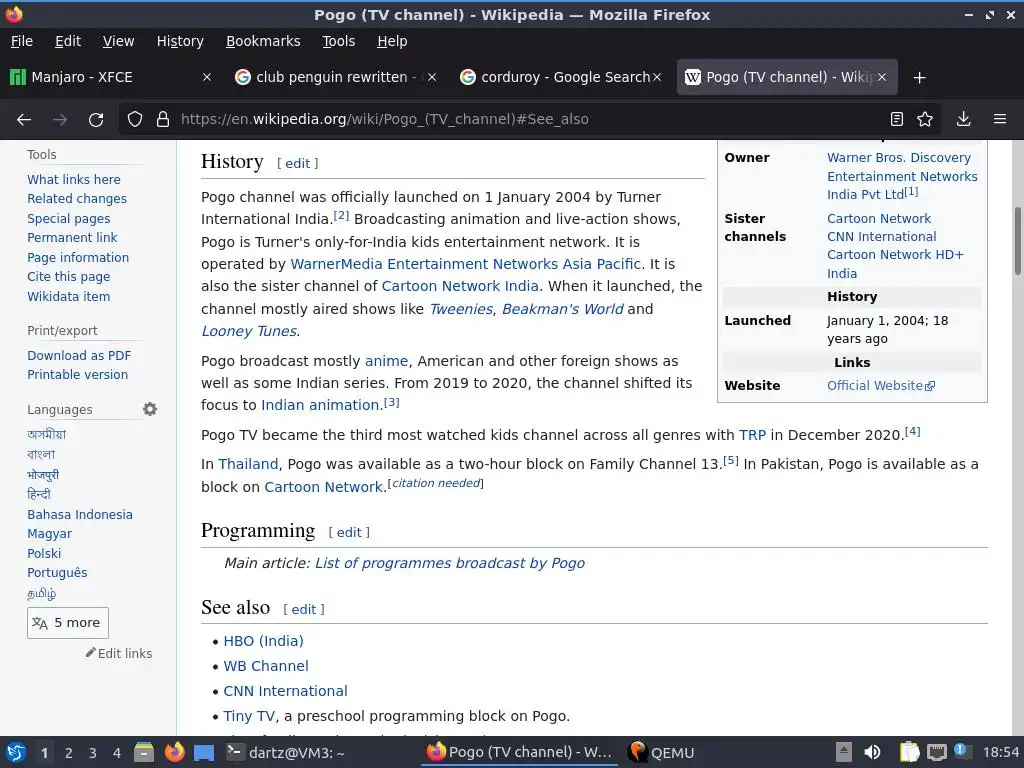Image resolution: width=1024 pixels, height=768 pixels.
Task: Open the Bookmarks menu
Action: pyautogui.click(x=263, y=41)
